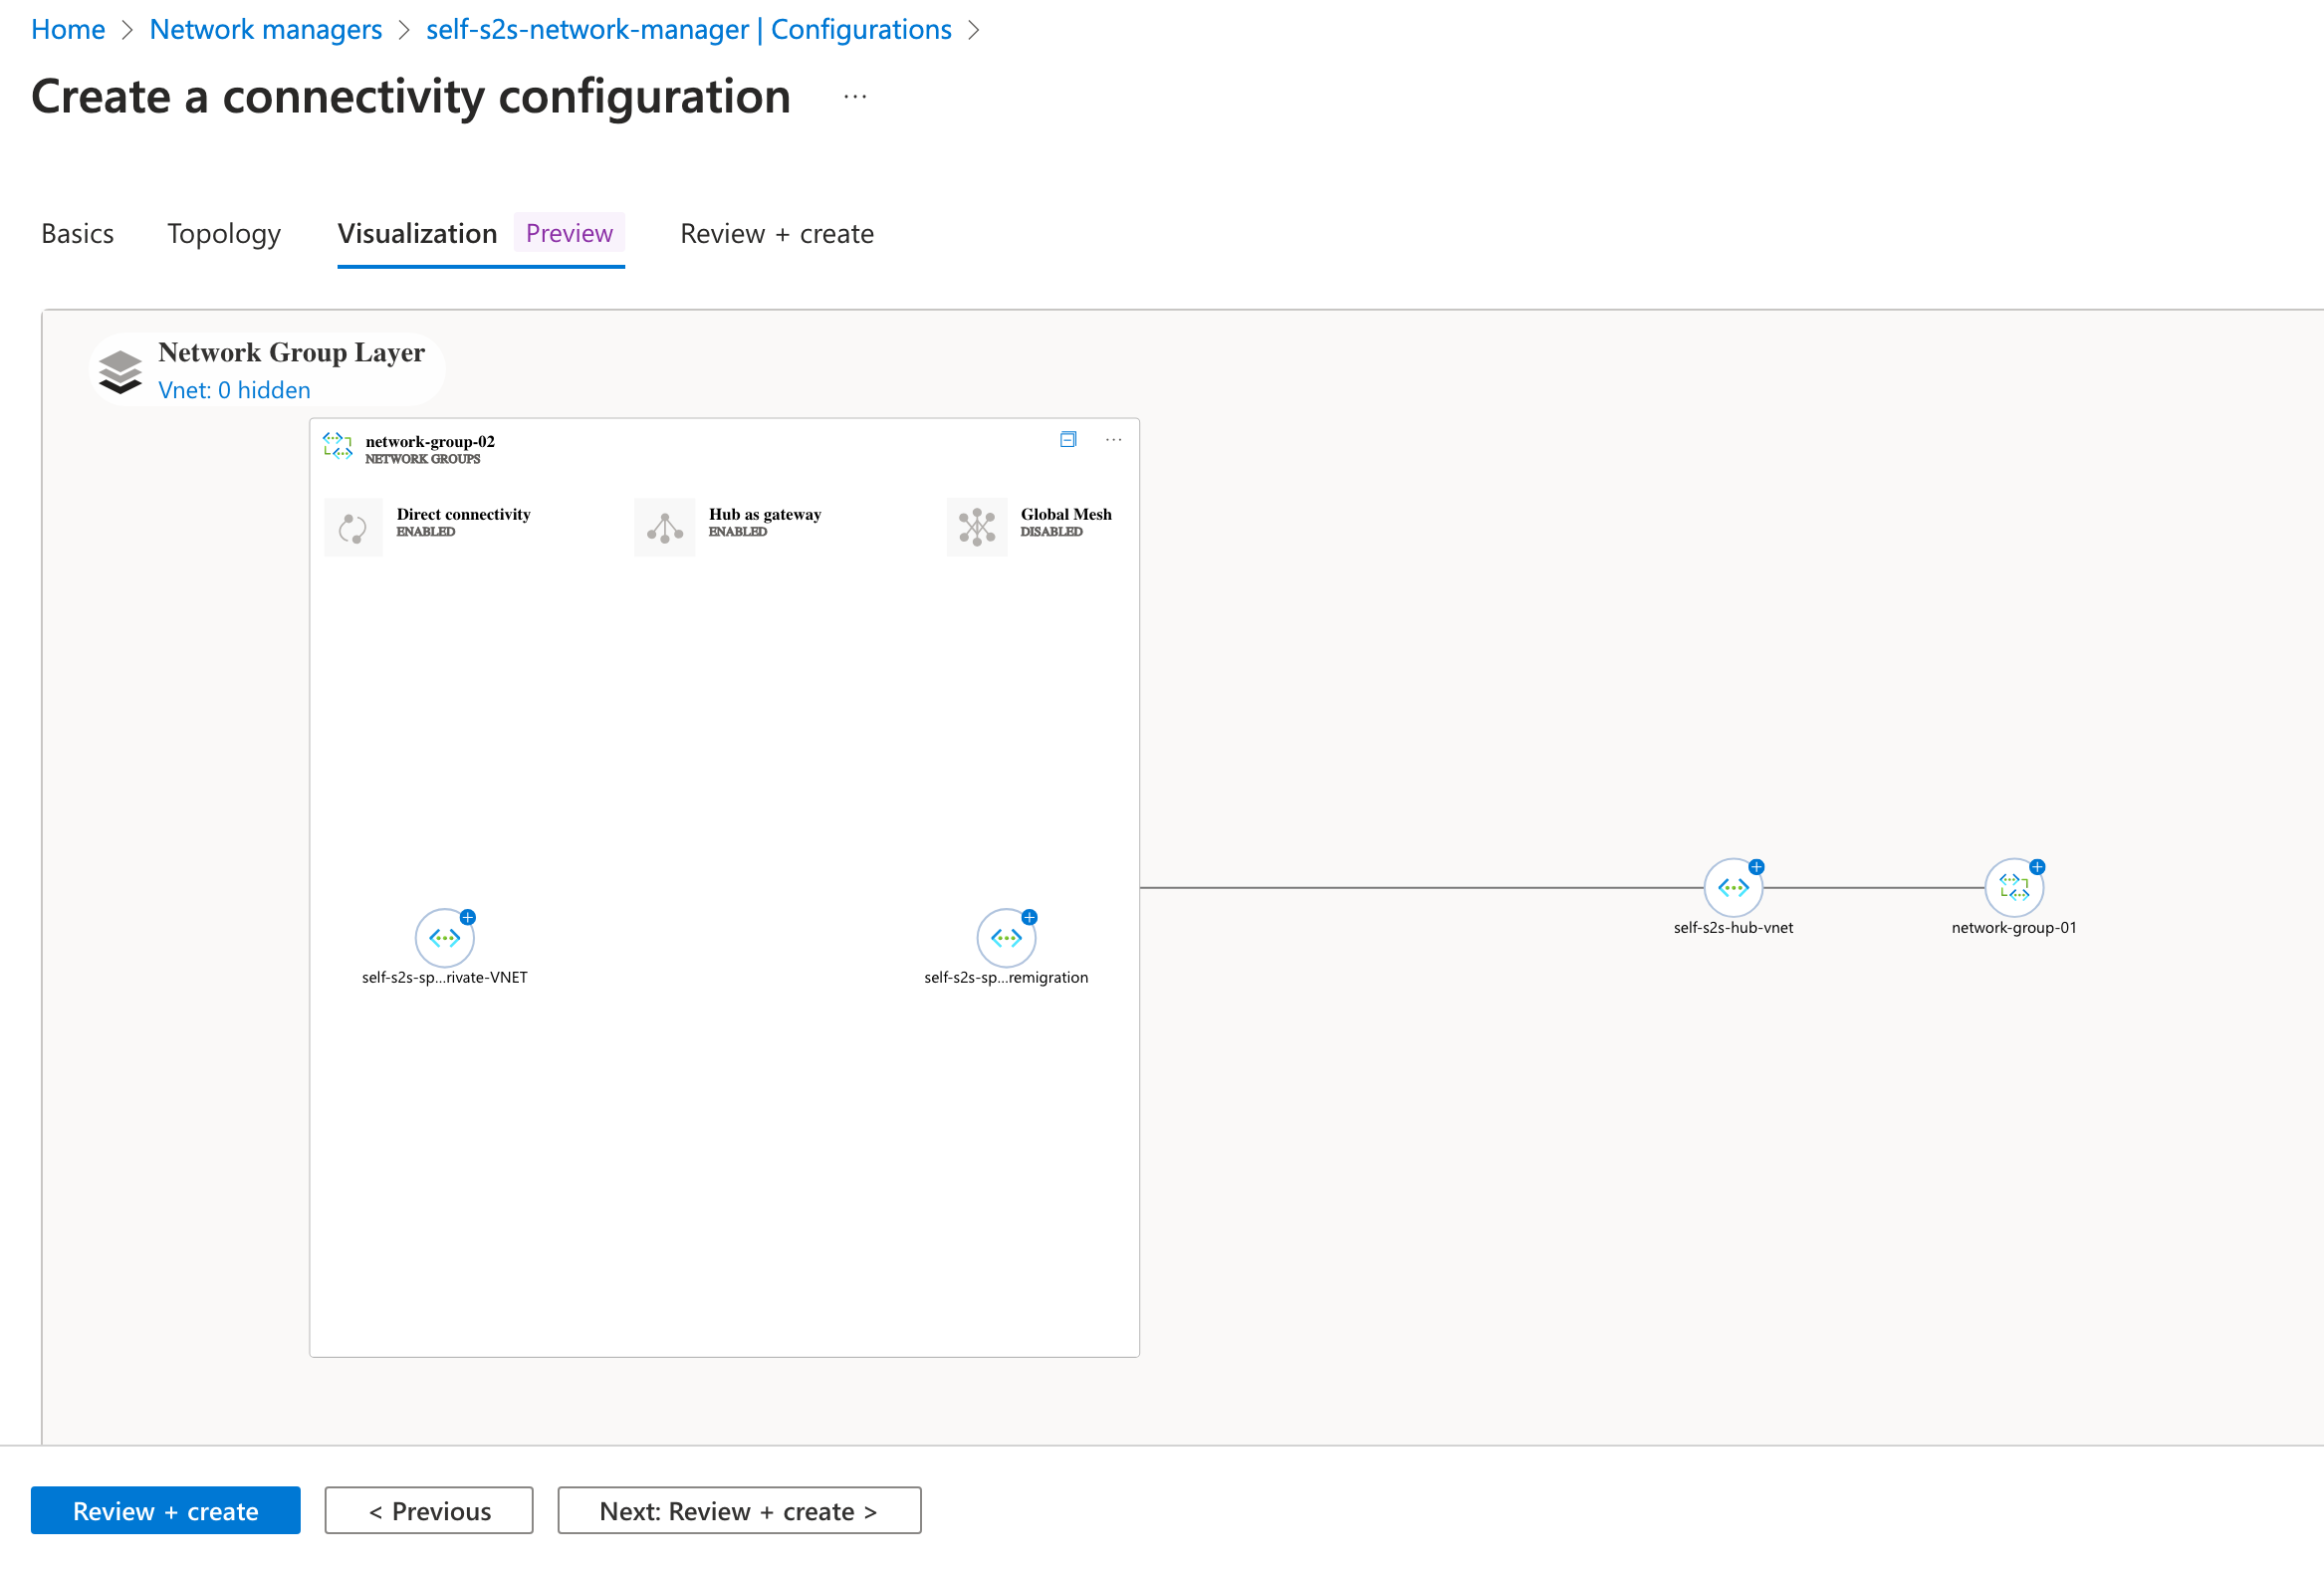Switch to the Topology tab
The height and width of the screenshot is (1573, 2324).
point(224,234)
